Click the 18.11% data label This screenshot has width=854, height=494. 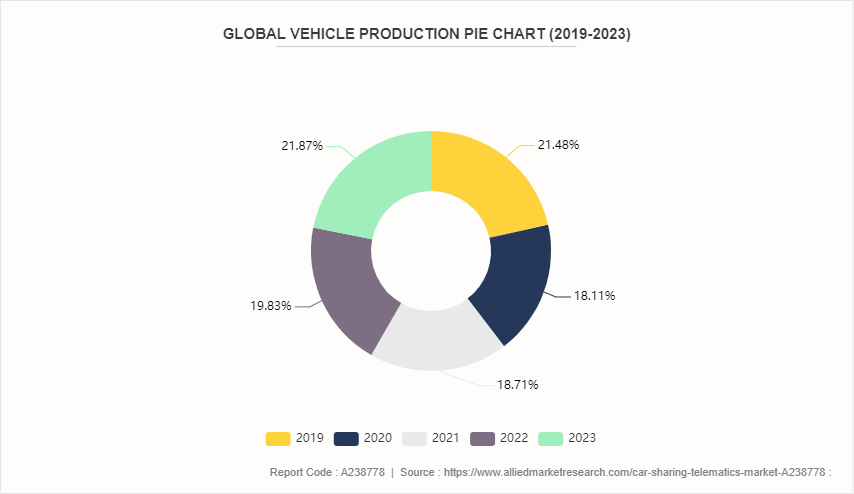[x=594, y=296]
